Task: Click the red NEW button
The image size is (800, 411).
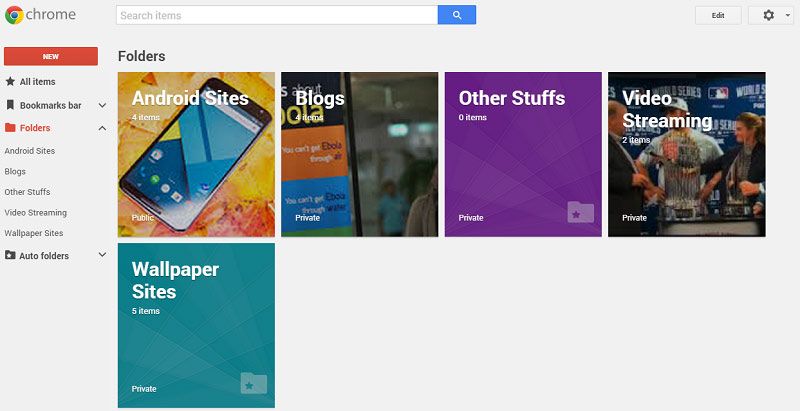Action: pos(51,57)
